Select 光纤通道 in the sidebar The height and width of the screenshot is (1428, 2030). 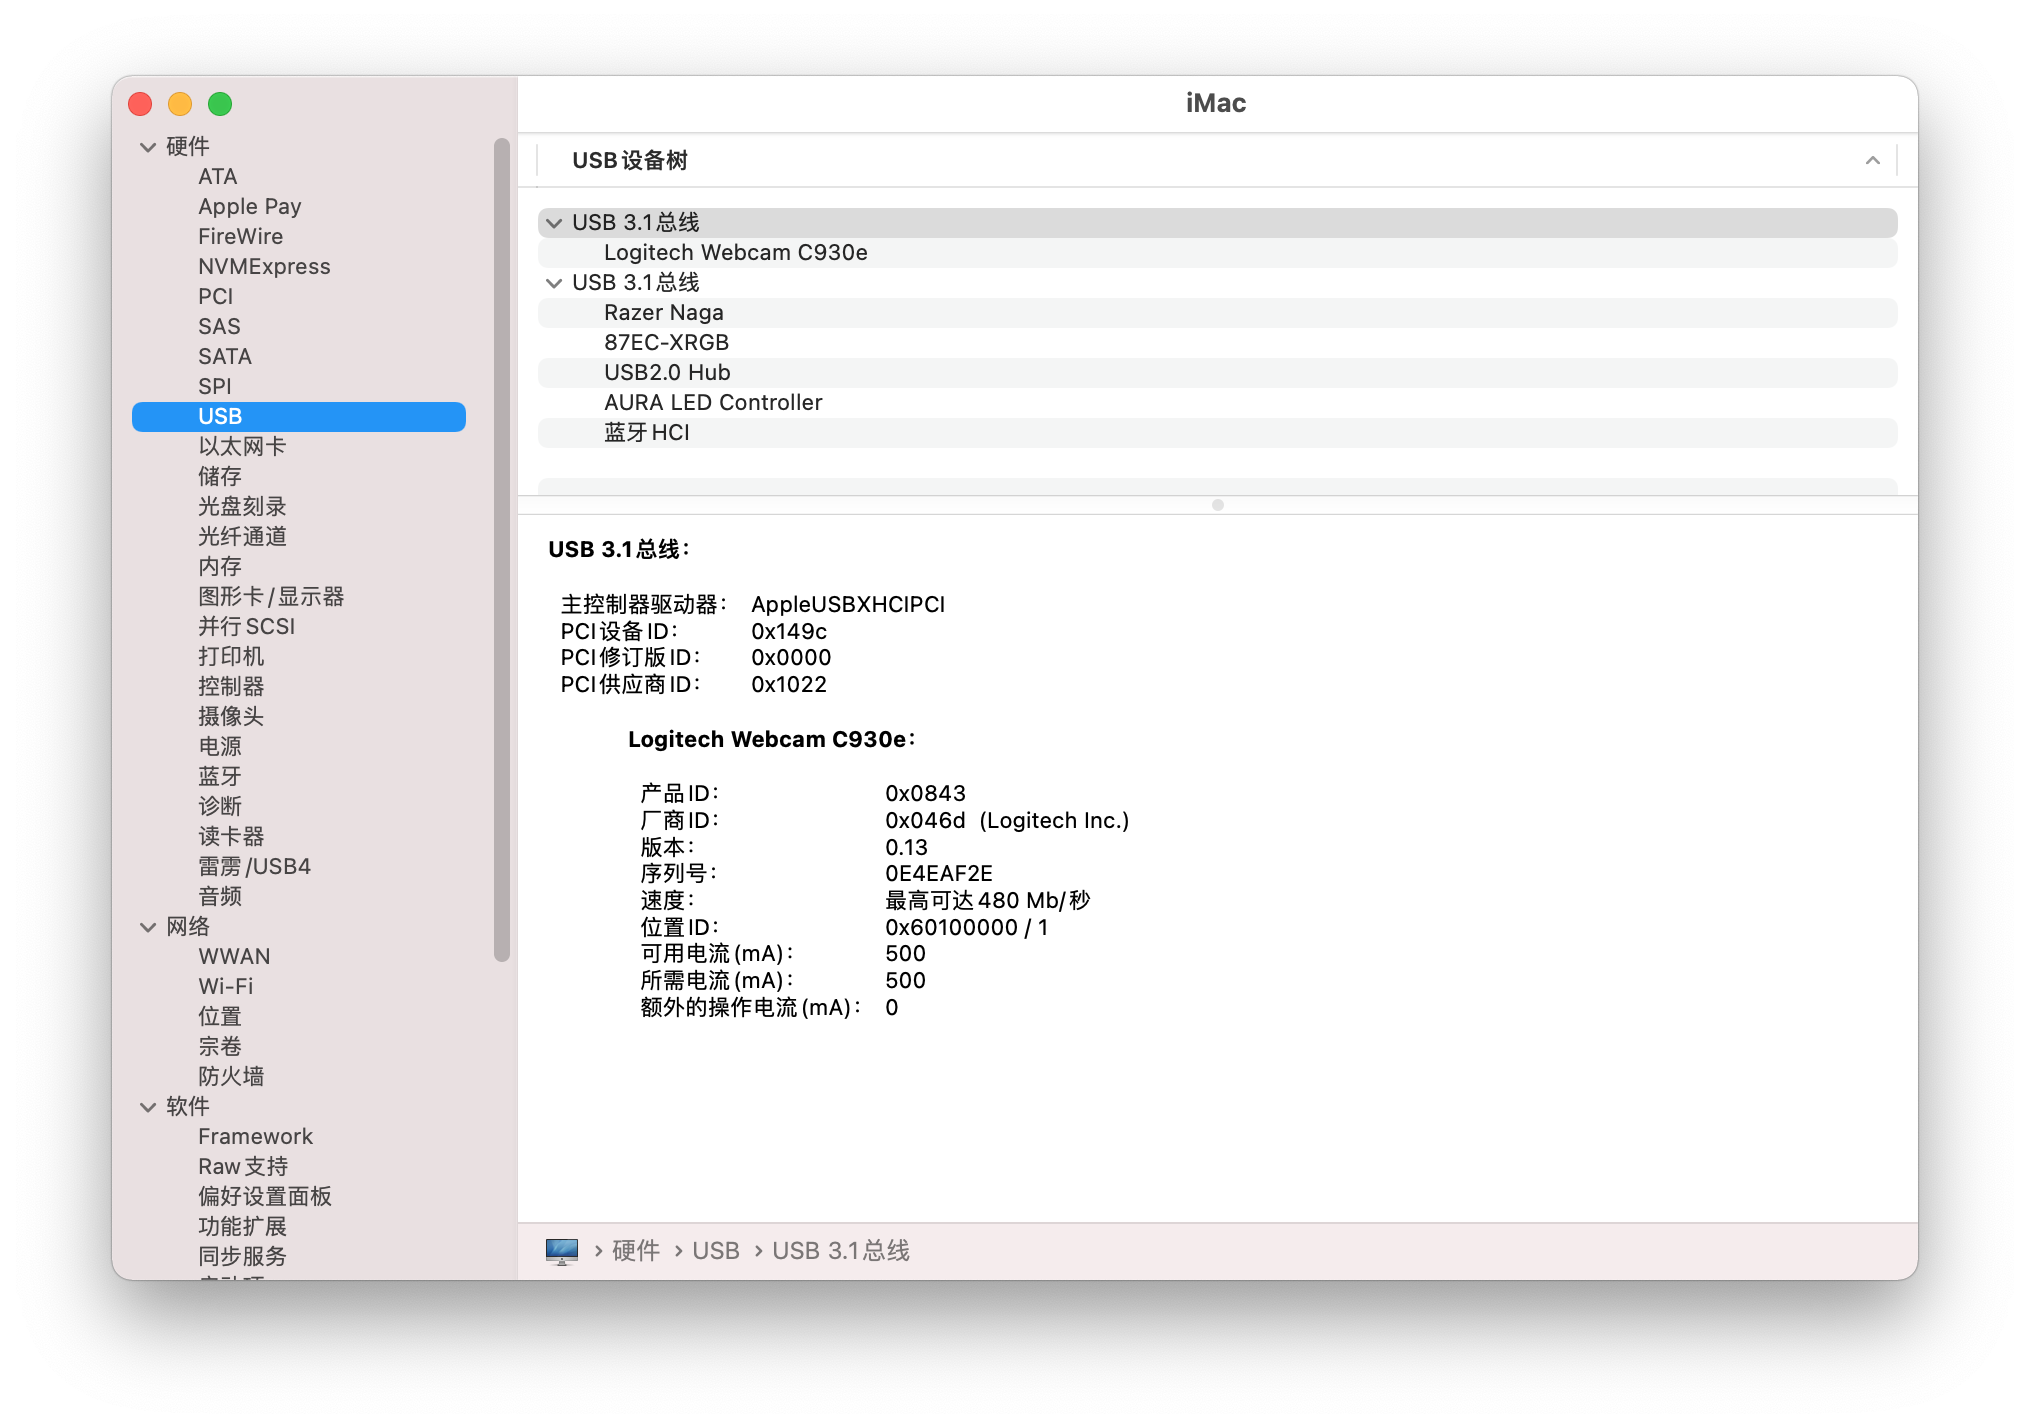click(242, 537)
